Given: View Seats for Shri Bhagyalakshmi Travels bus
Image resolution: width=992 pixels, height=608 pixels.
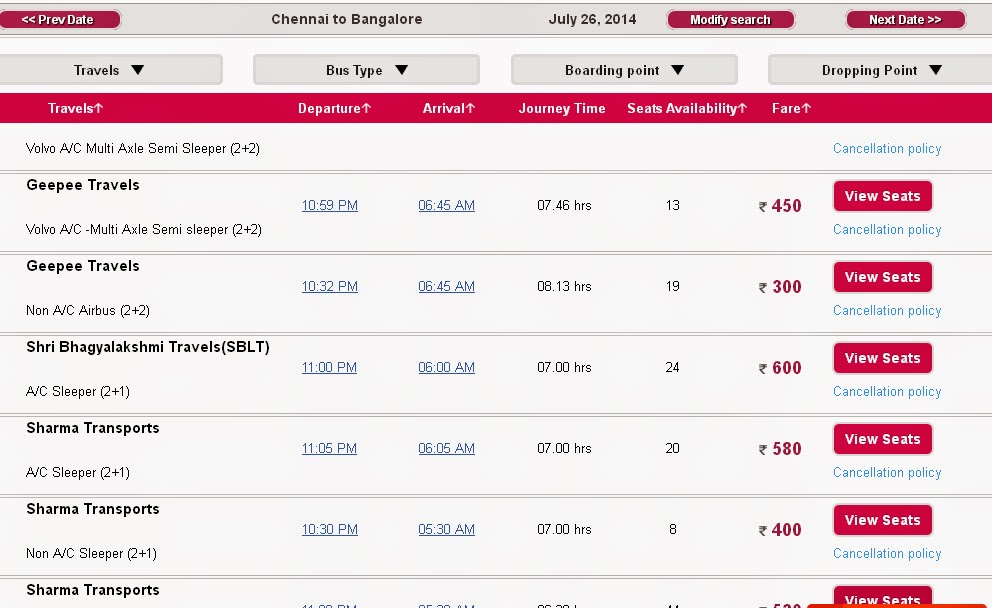Looking at the screenshot, I should (x=882, y=357).
